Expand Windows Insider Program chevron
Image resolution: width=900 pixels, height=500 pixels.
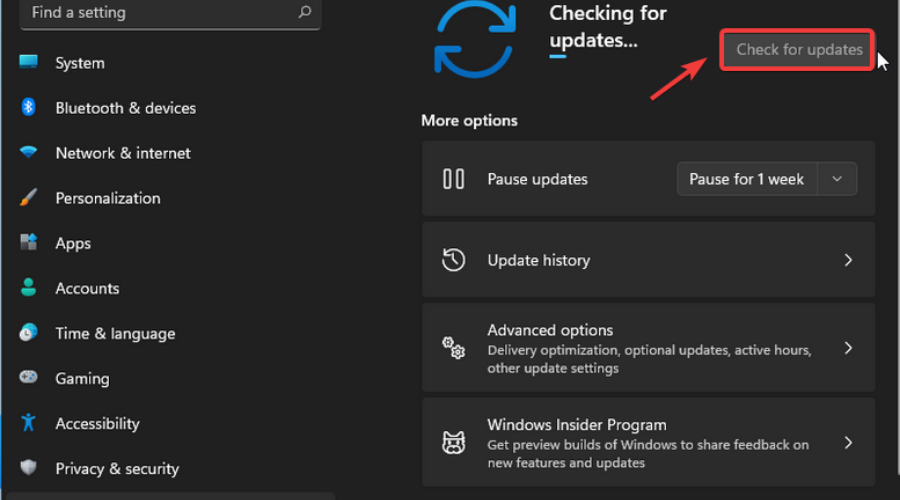[x=848, y=442]
